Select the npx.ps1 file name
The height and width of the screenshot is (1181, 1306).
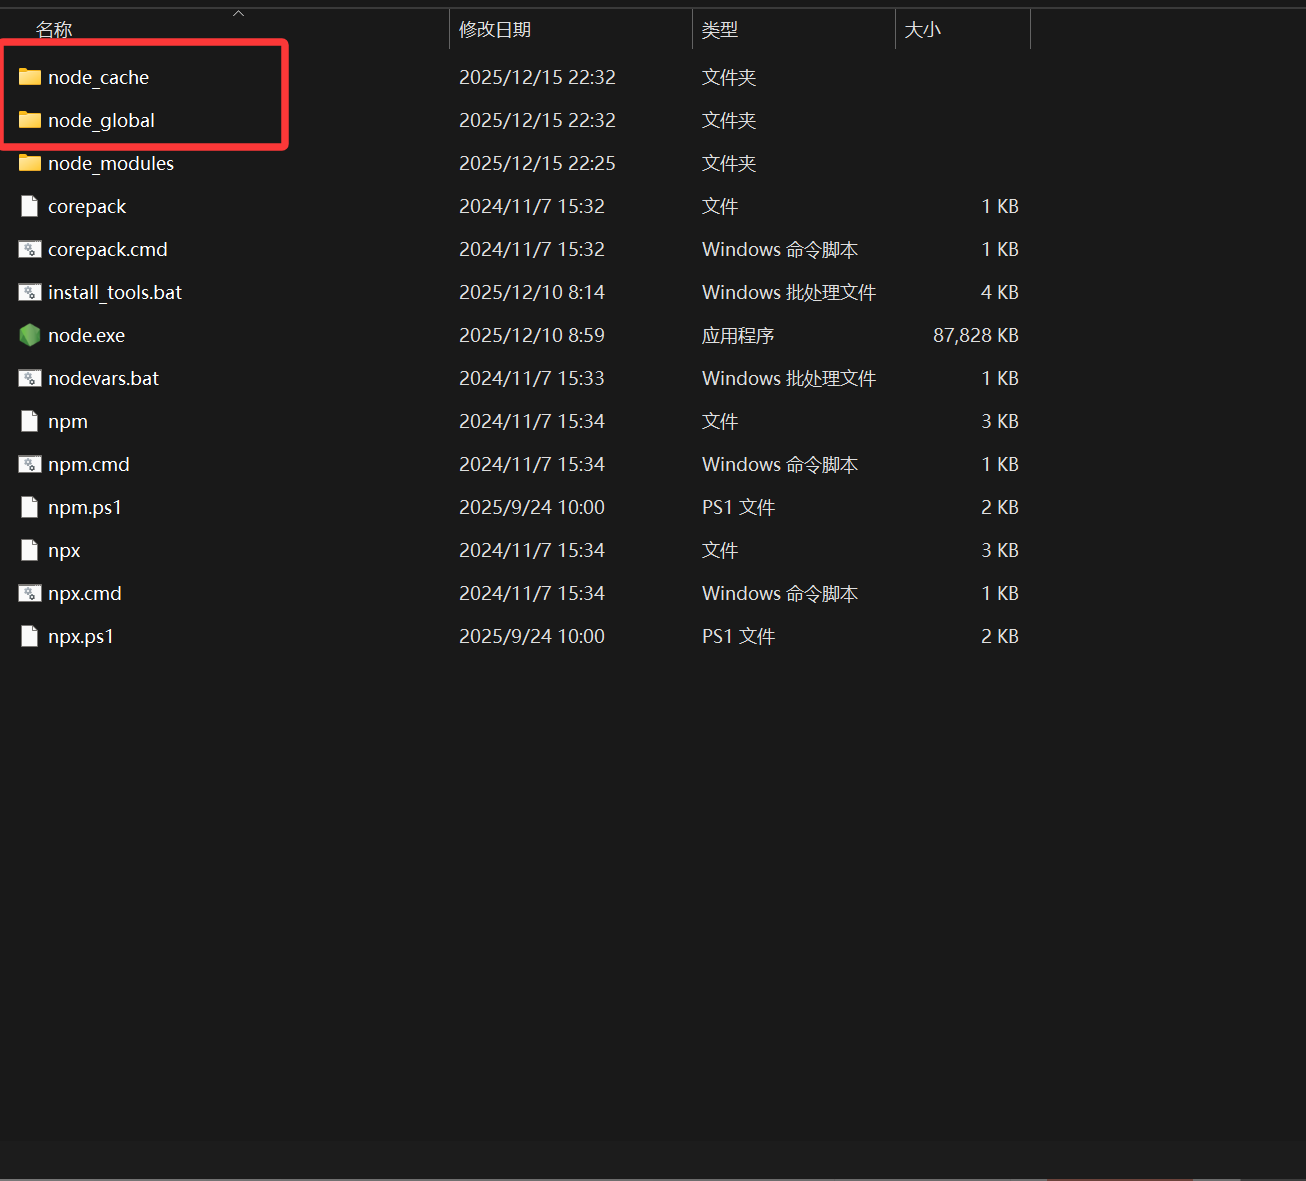pos(81,636)
